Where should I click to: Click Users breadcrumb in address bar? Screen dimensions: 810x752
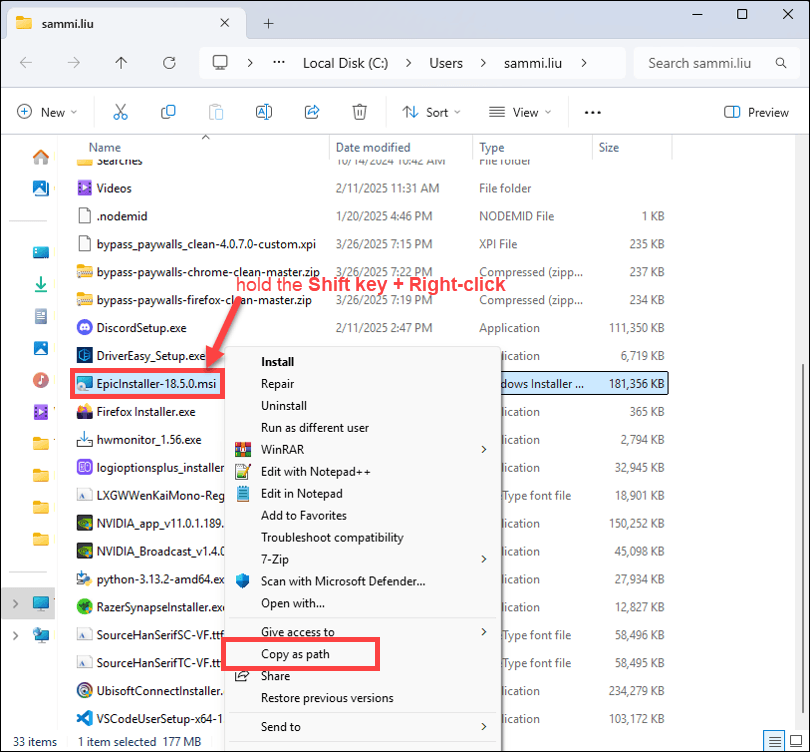point(446,63)
